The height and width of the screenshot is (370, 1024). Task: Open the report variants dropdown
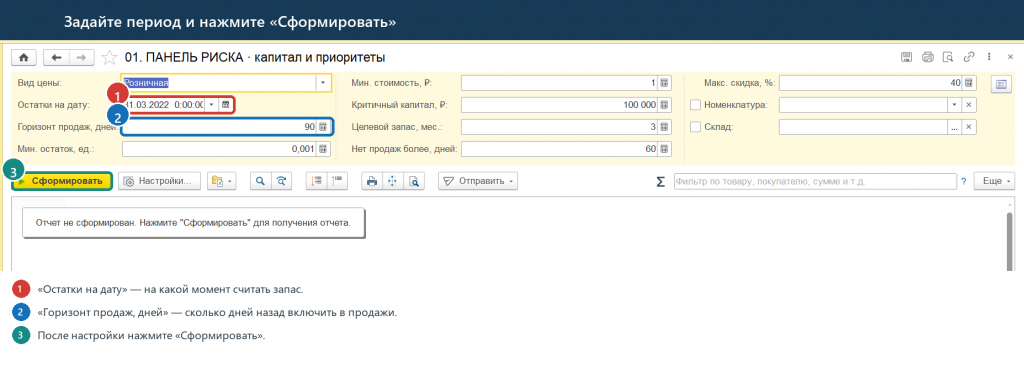(222, 181)
